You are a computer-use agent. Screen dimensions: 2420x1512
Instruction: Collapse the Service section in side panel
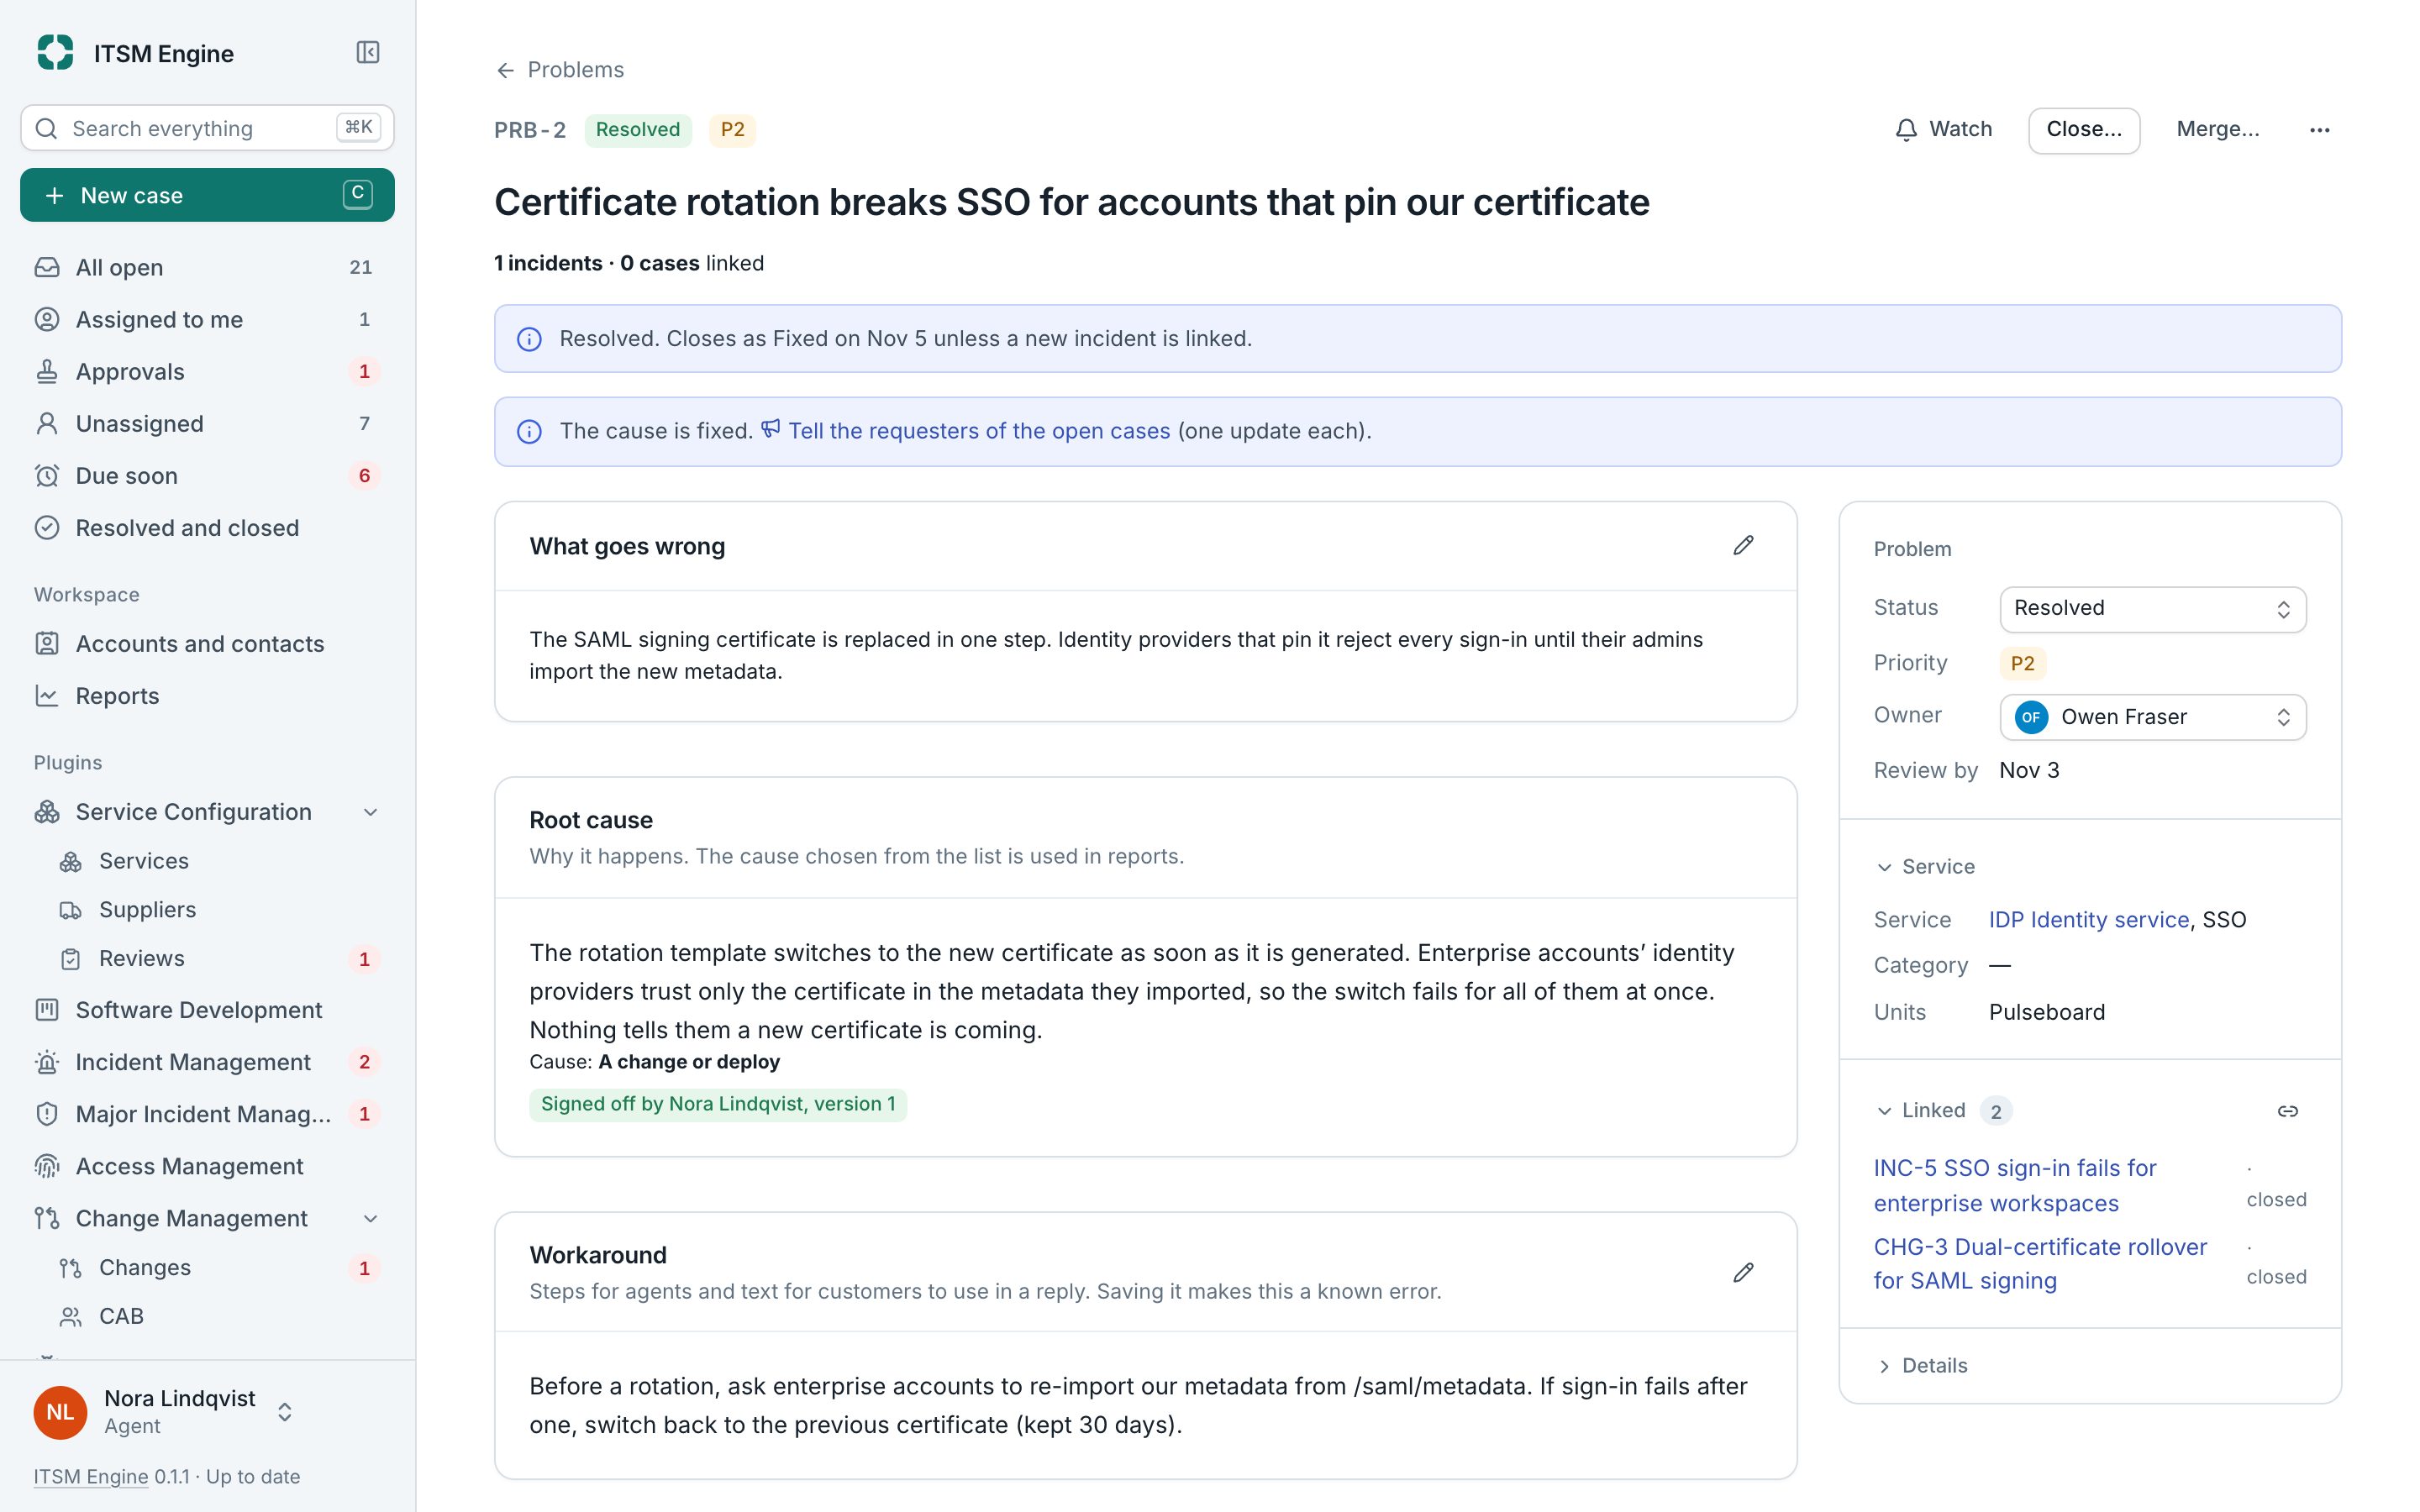click(1884, 867)
